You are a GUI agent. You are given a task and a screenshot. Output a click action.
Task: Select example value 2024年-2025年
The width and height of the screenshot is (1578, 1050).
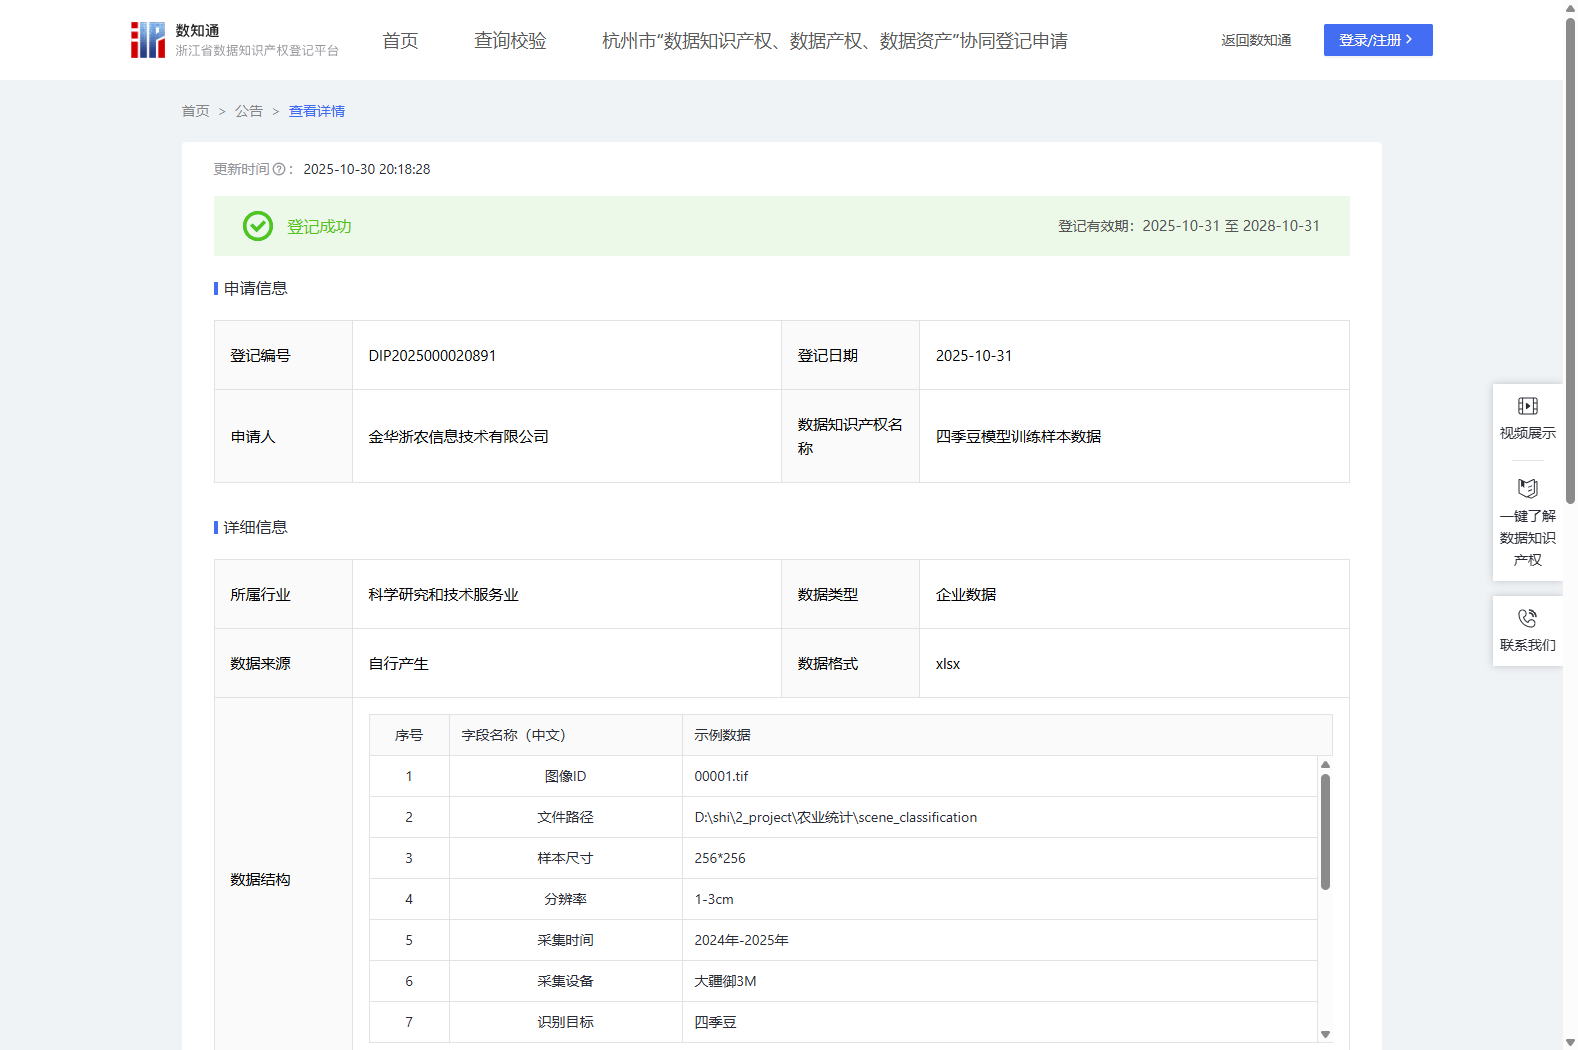(741, 940)
